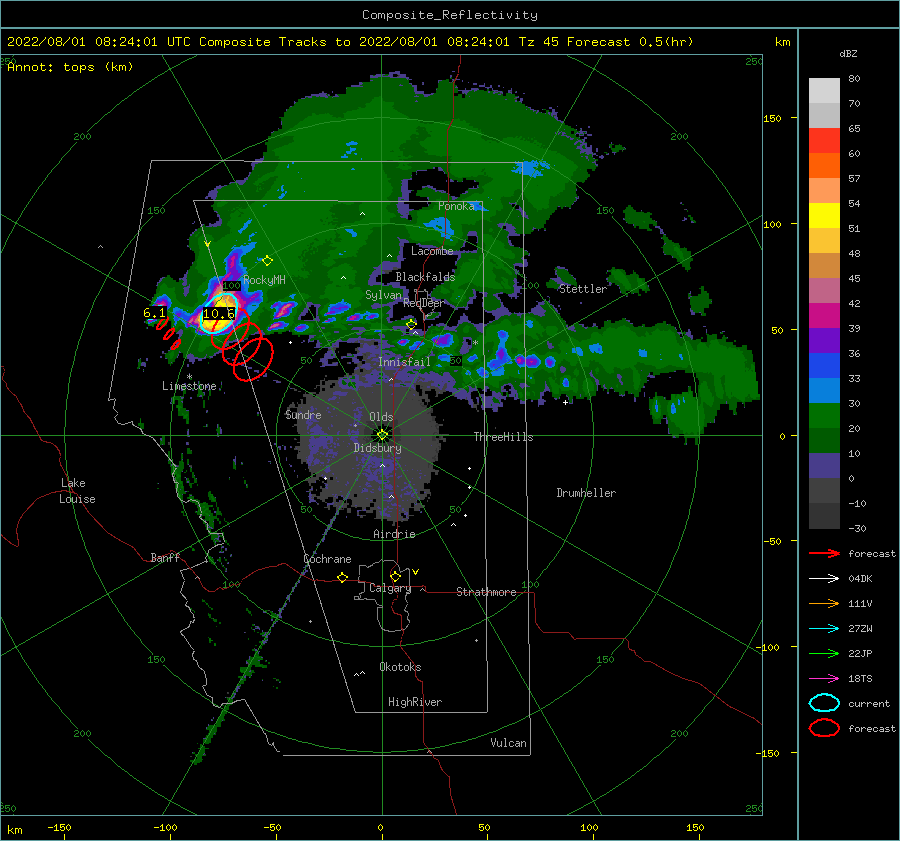Click the Innisfail city label

[404, 362]
